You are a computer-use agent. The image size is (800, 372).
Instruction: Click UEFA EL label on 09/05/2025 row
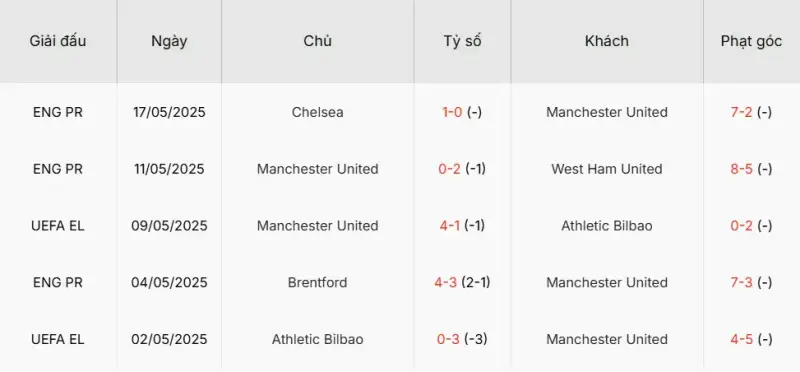(x=58, y=226)
